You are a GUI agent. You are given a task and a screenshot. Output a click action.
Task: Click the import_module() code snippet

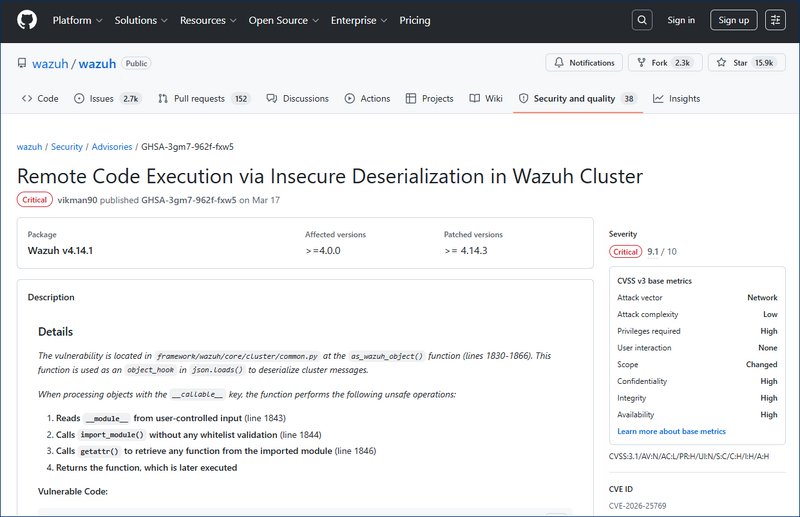pyautogui.click(x=112, y=435)
